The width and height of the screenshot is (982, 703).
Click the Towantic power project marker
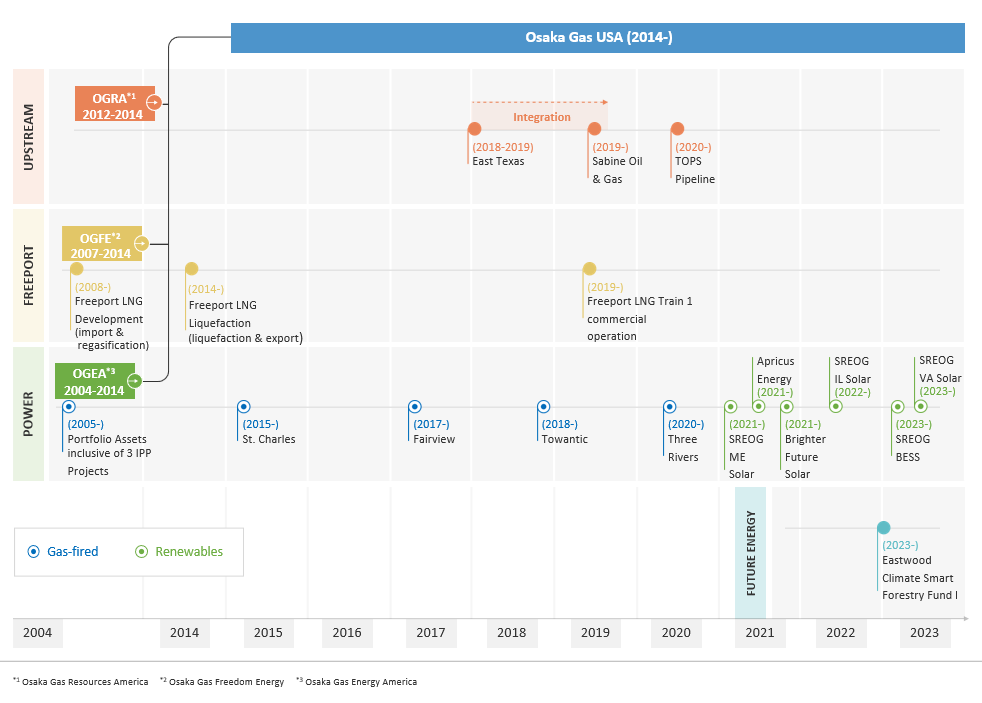coord(544,407)
